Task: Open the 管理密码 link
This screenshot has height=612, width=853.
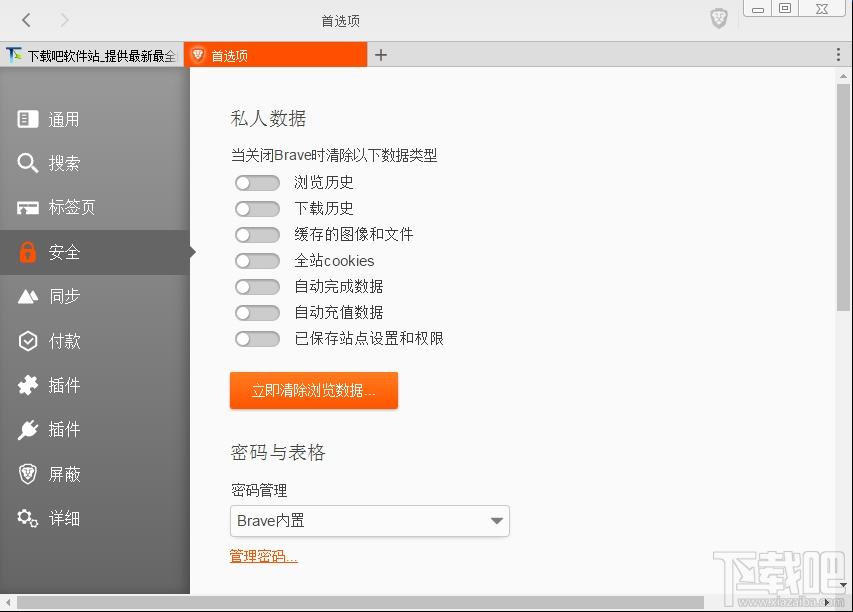Action: coord(264,557)
